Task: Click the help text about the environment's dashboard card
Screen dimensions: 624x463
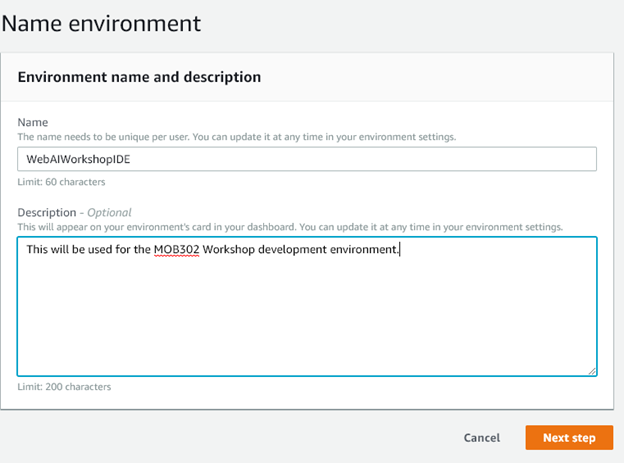Action: coord(289,226)
